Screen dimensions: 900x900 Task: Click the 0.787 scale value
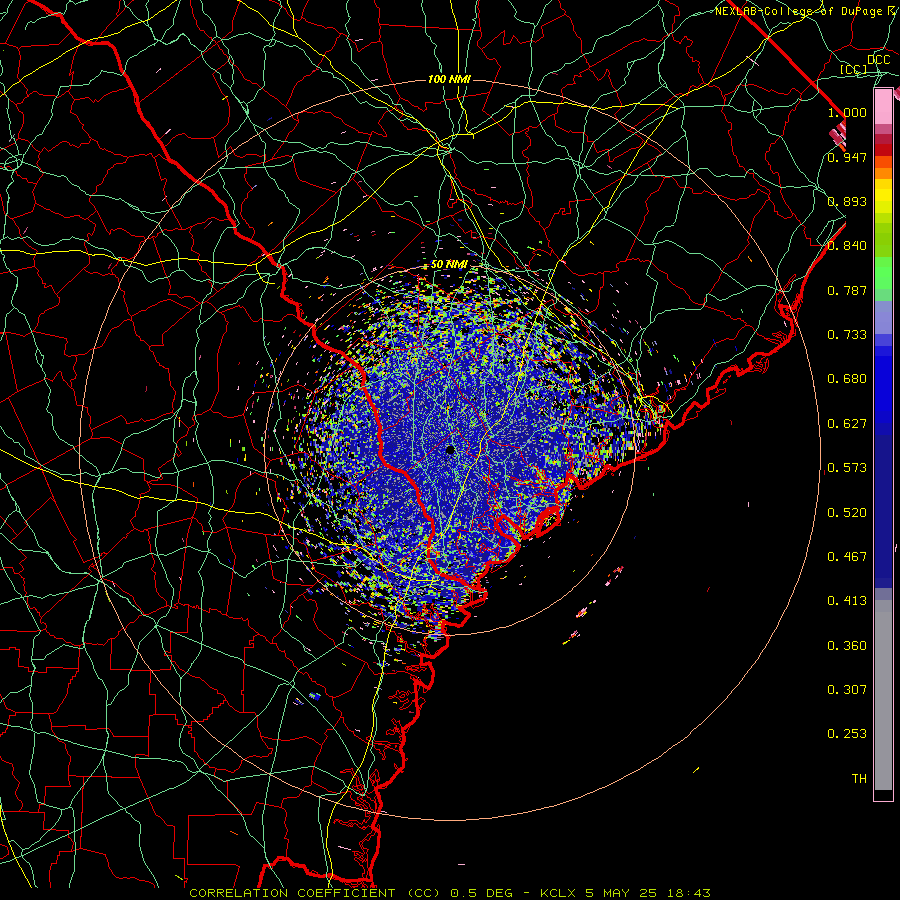tap(847, 290)
